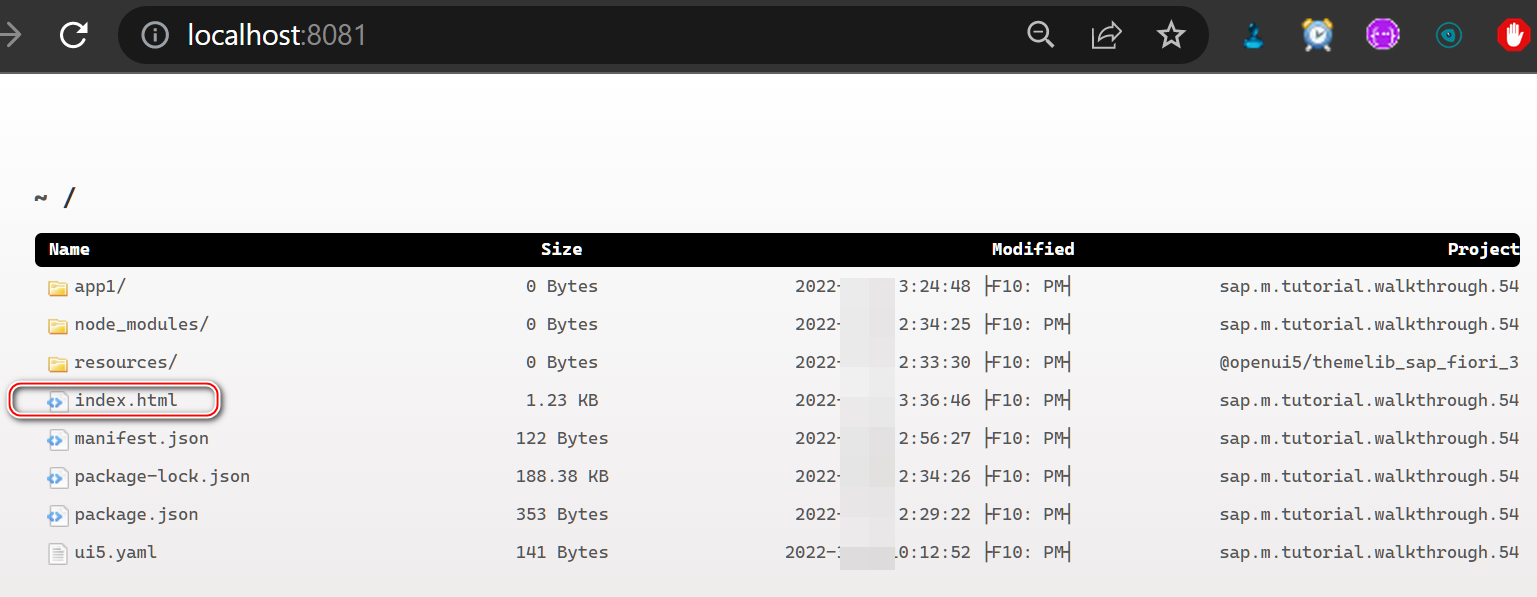Click the share page icon
The image size is (1537, 597).
pos(1106,36)
